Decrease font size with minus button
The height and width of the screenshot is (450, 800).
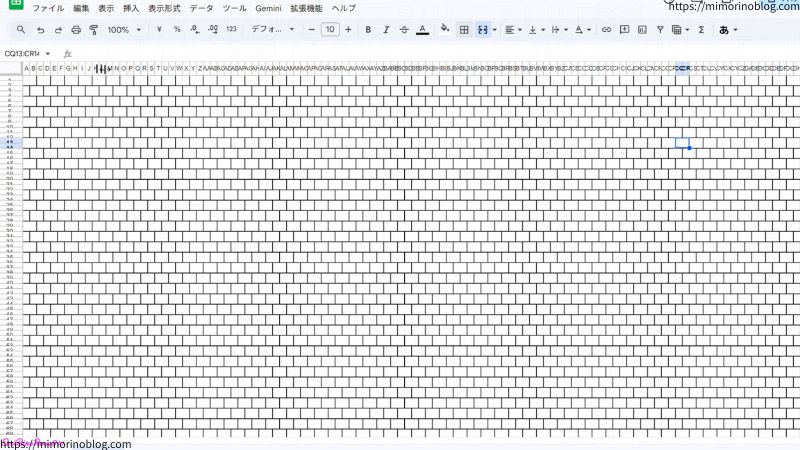click(x=311, y=30)
